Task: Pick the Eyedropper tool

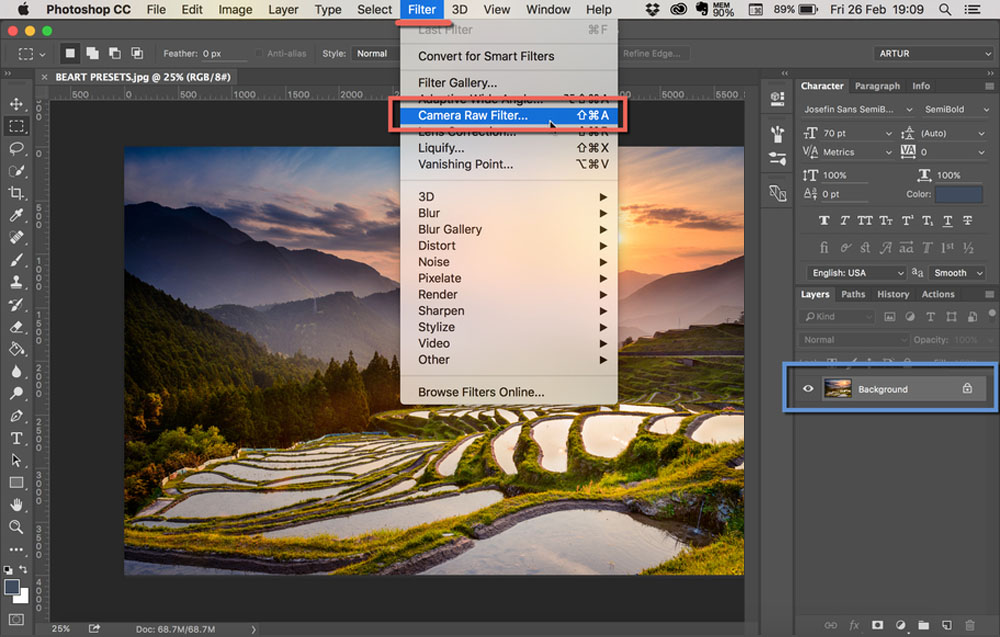Action: click(x=15, y=213)
